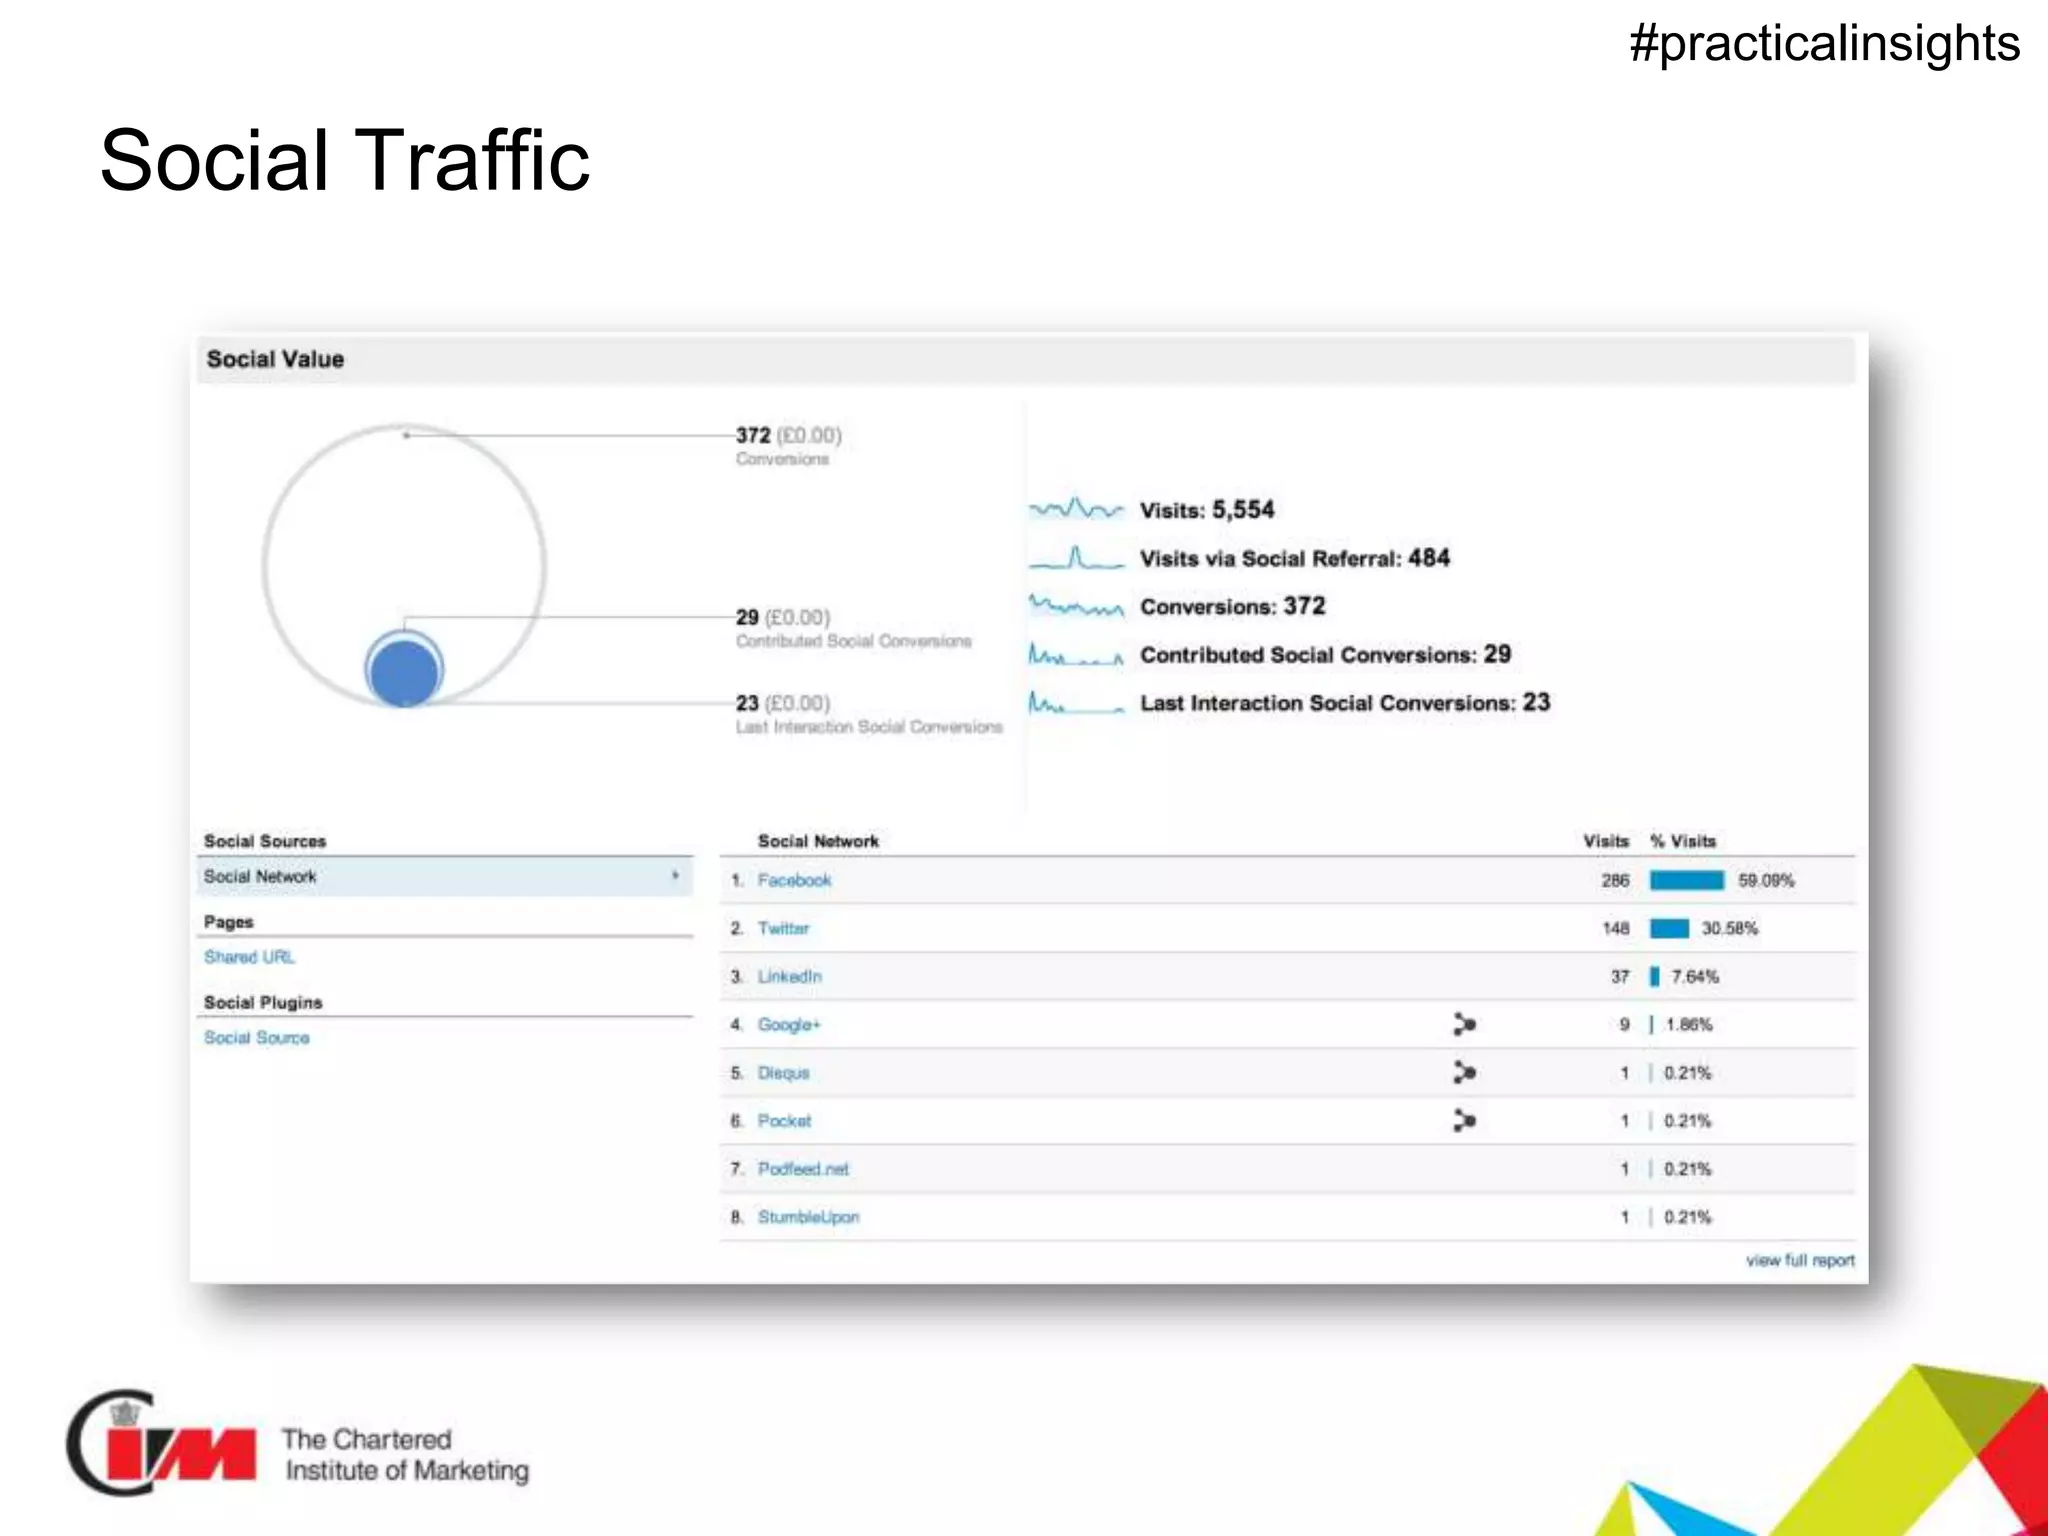Click the data hub icon in the Disqus row
Image resolution: width=2048 pixels, height=1536 pixels.
[x=1464, y=1072]
